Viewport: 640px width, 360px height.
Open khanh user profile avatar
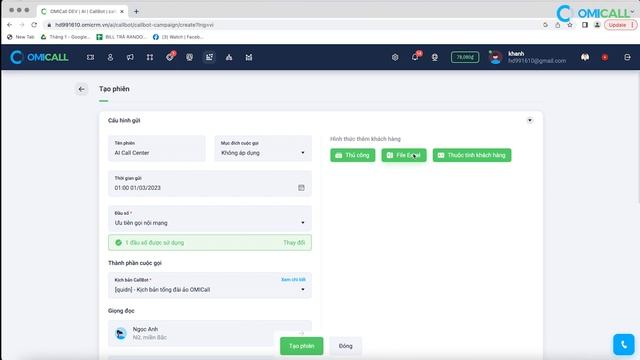(495, 57)
